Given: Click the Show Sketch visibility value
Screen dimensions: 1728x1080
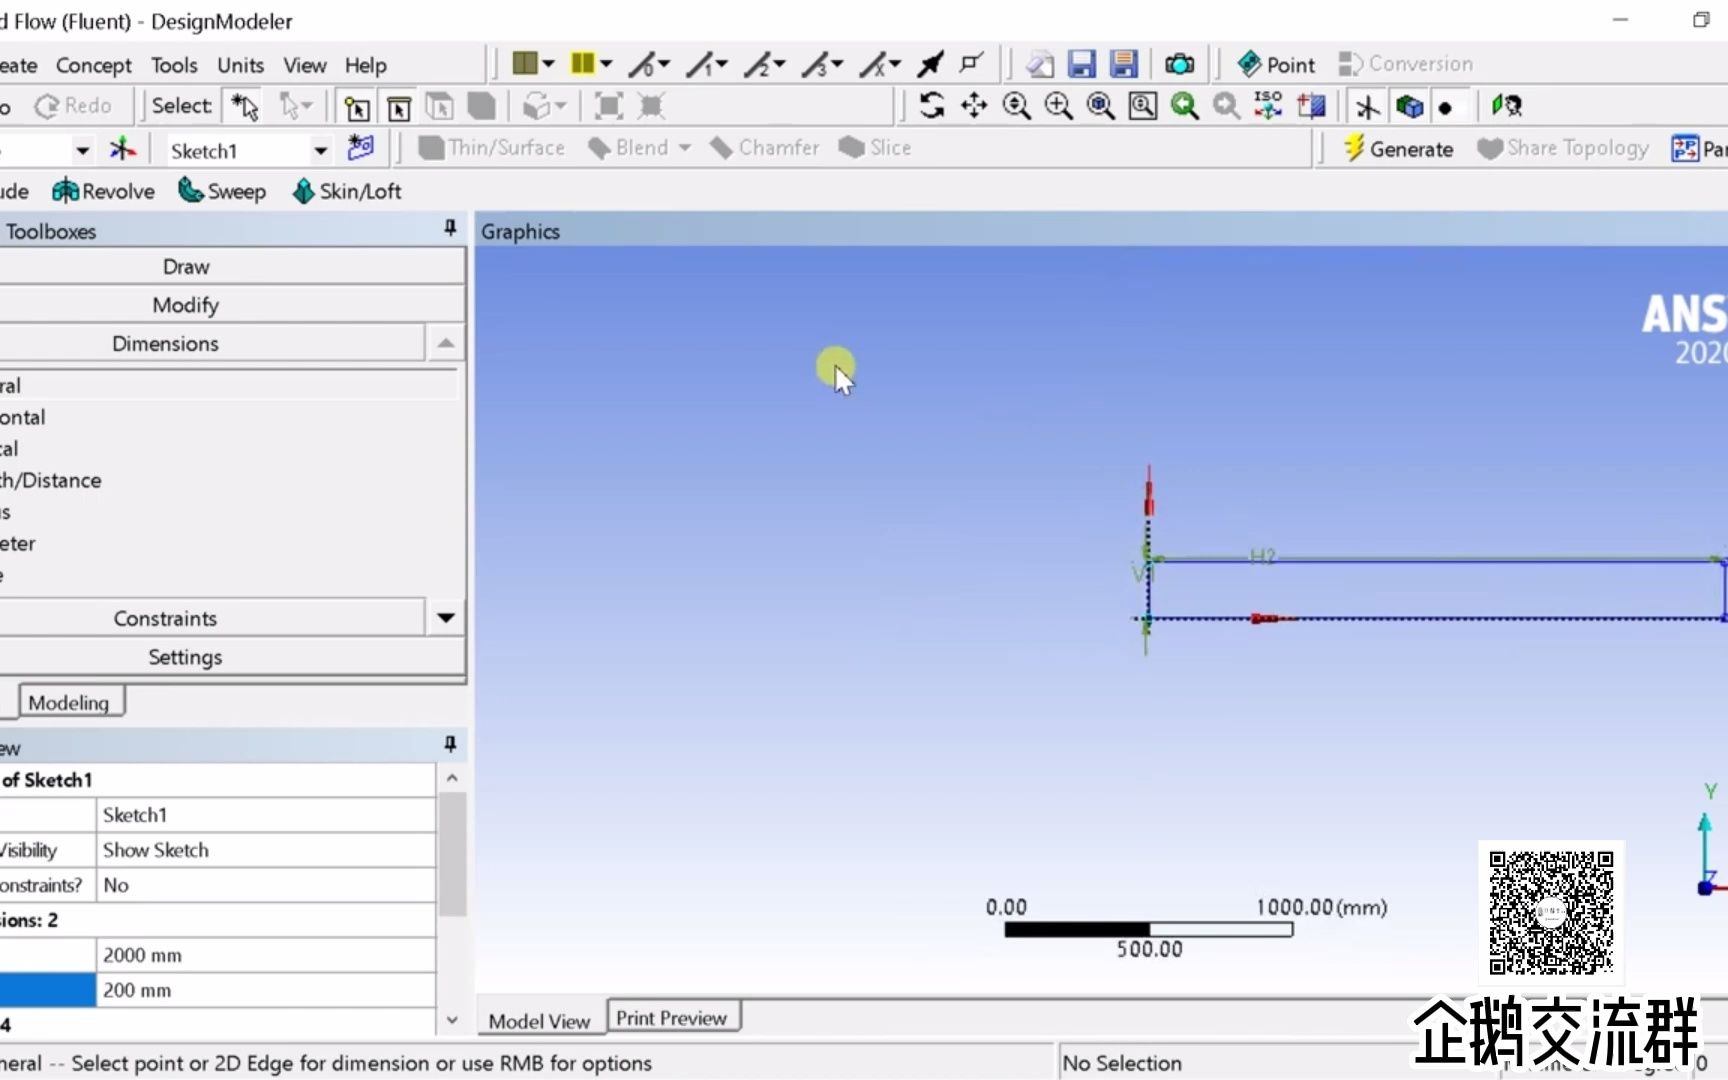Looking at the screenshot, I should point(266,850).
